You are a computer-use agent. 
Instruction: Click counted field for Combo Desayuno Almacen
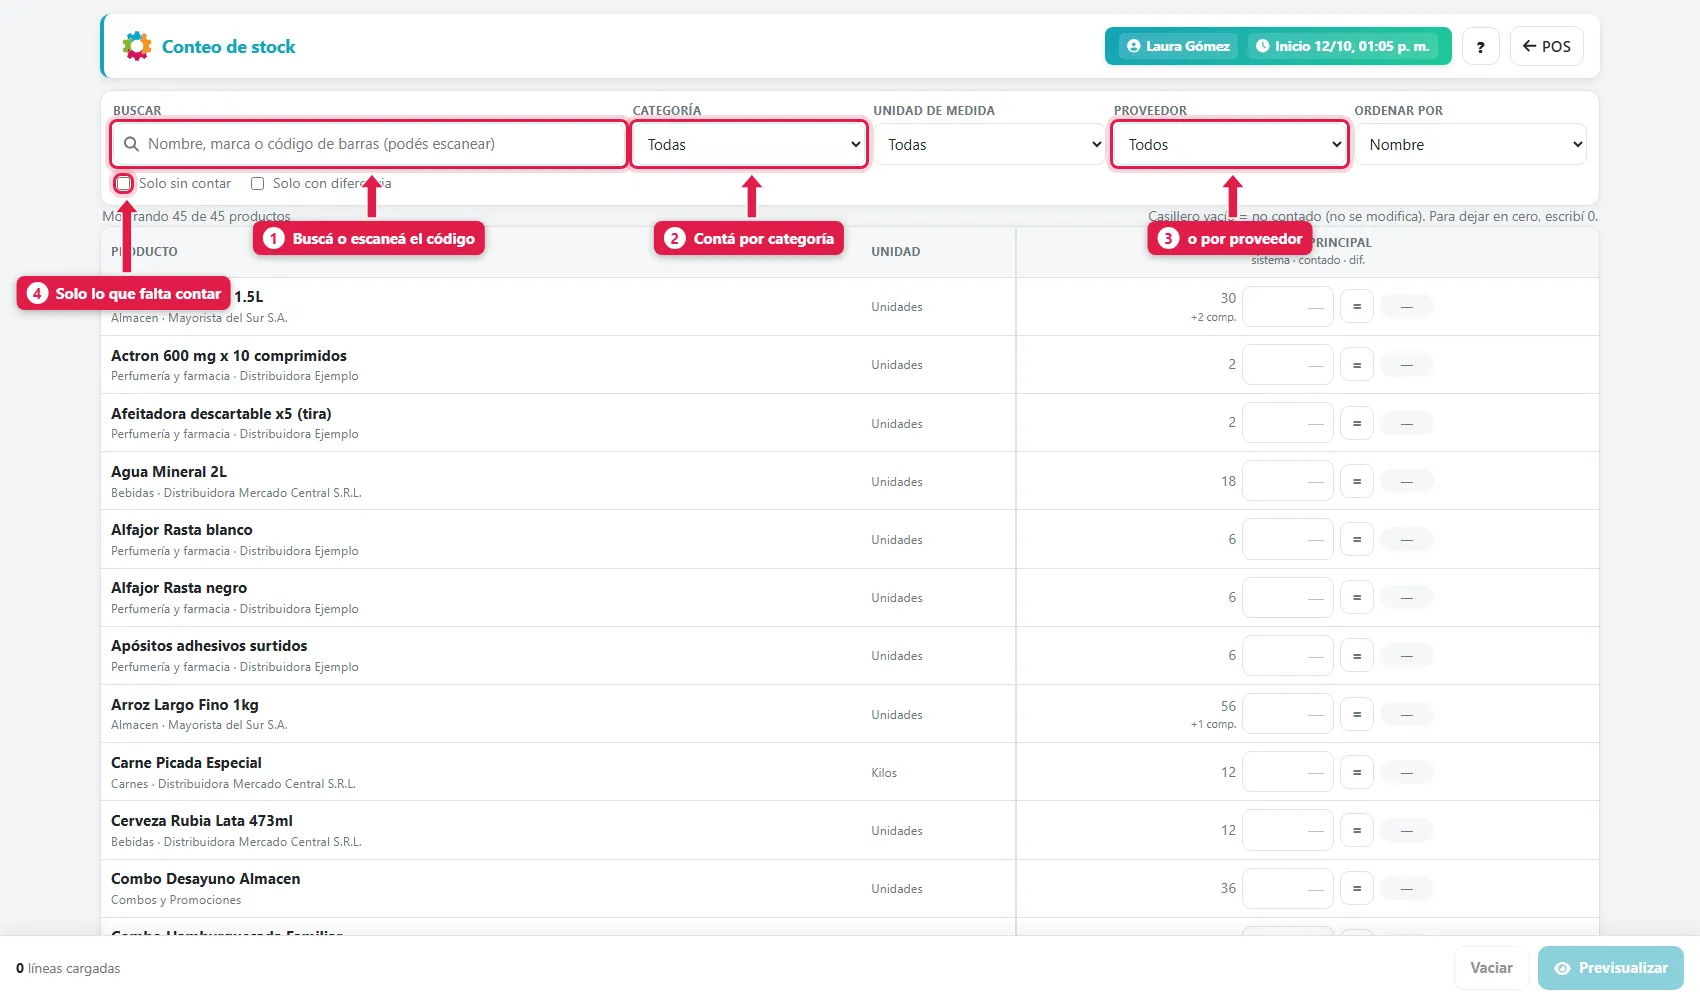click(x=1287, y=888)
